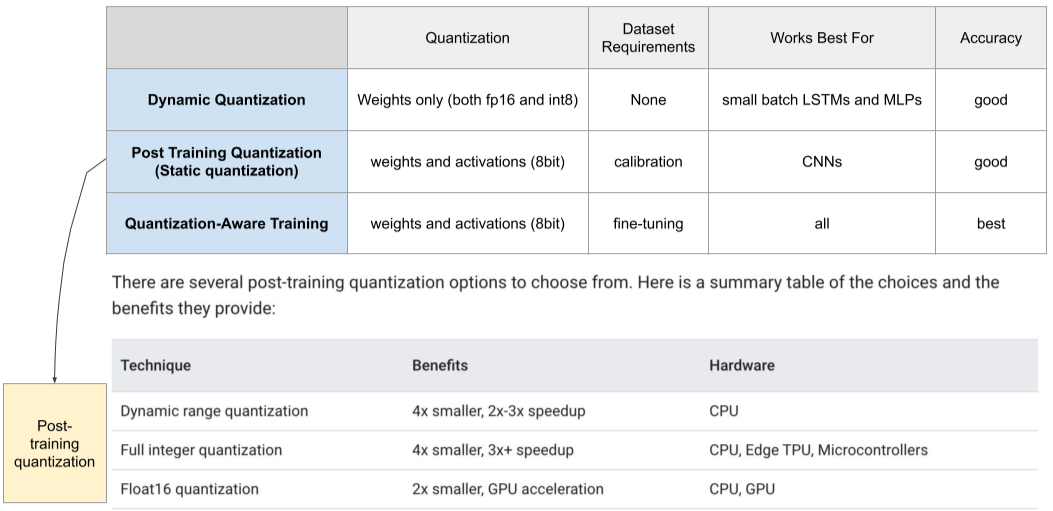Click the Quantization column header
This screenshot has width=1053, height=511.
467,38
